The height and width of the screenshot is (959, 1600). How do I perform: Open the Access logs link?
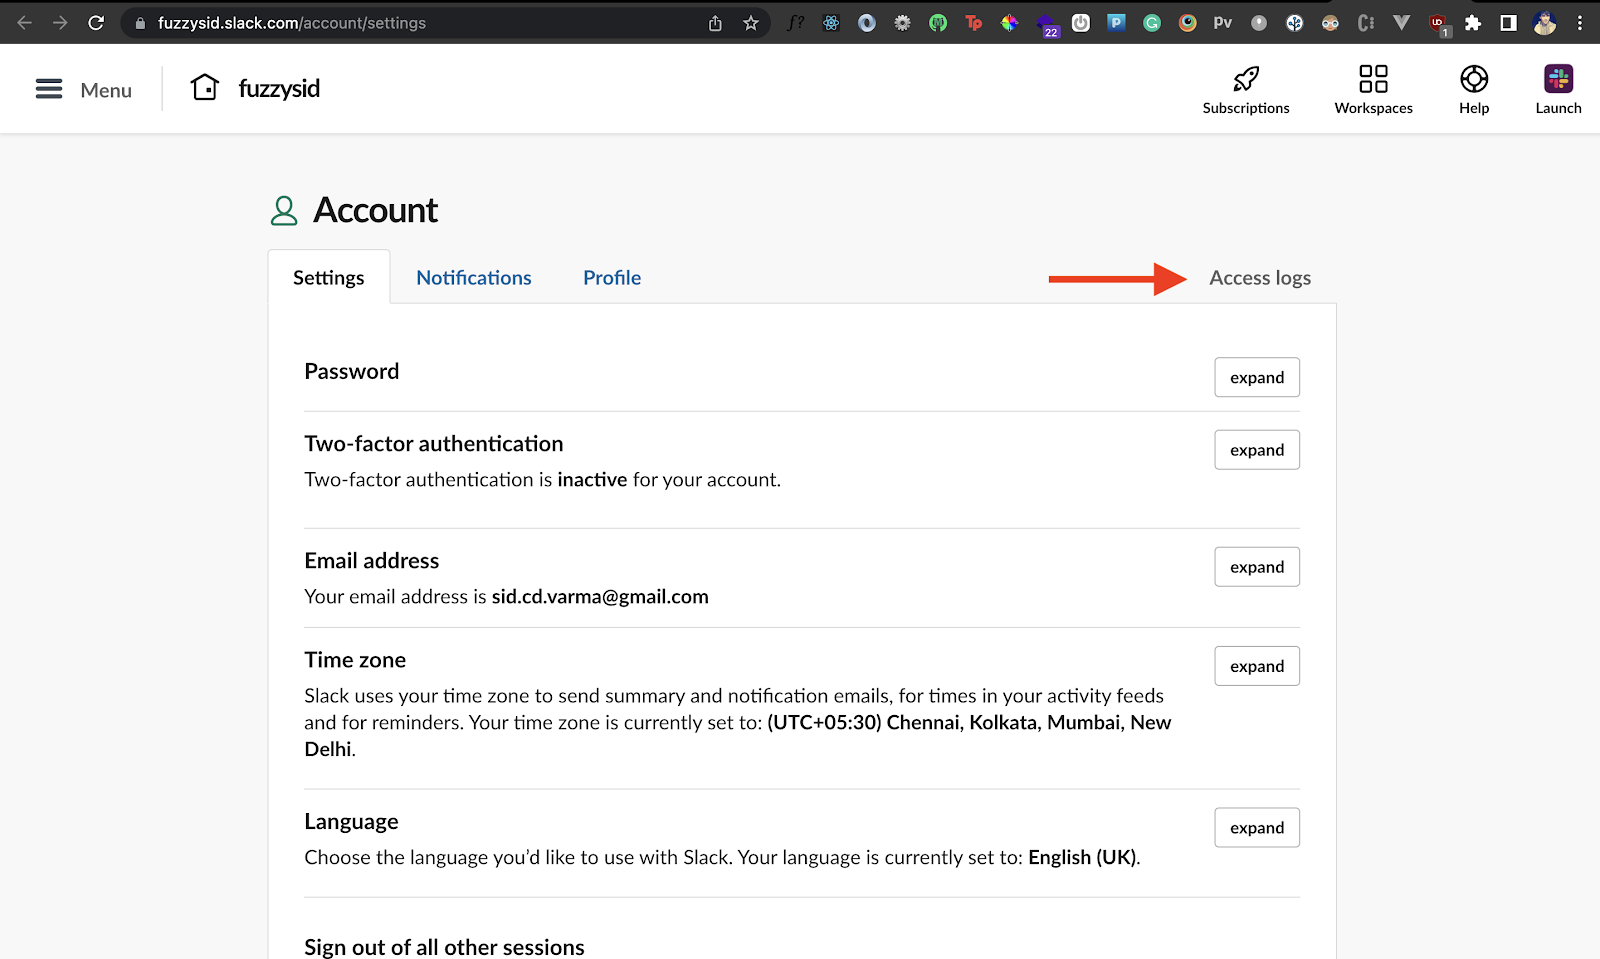click(x=1259, y=278)
